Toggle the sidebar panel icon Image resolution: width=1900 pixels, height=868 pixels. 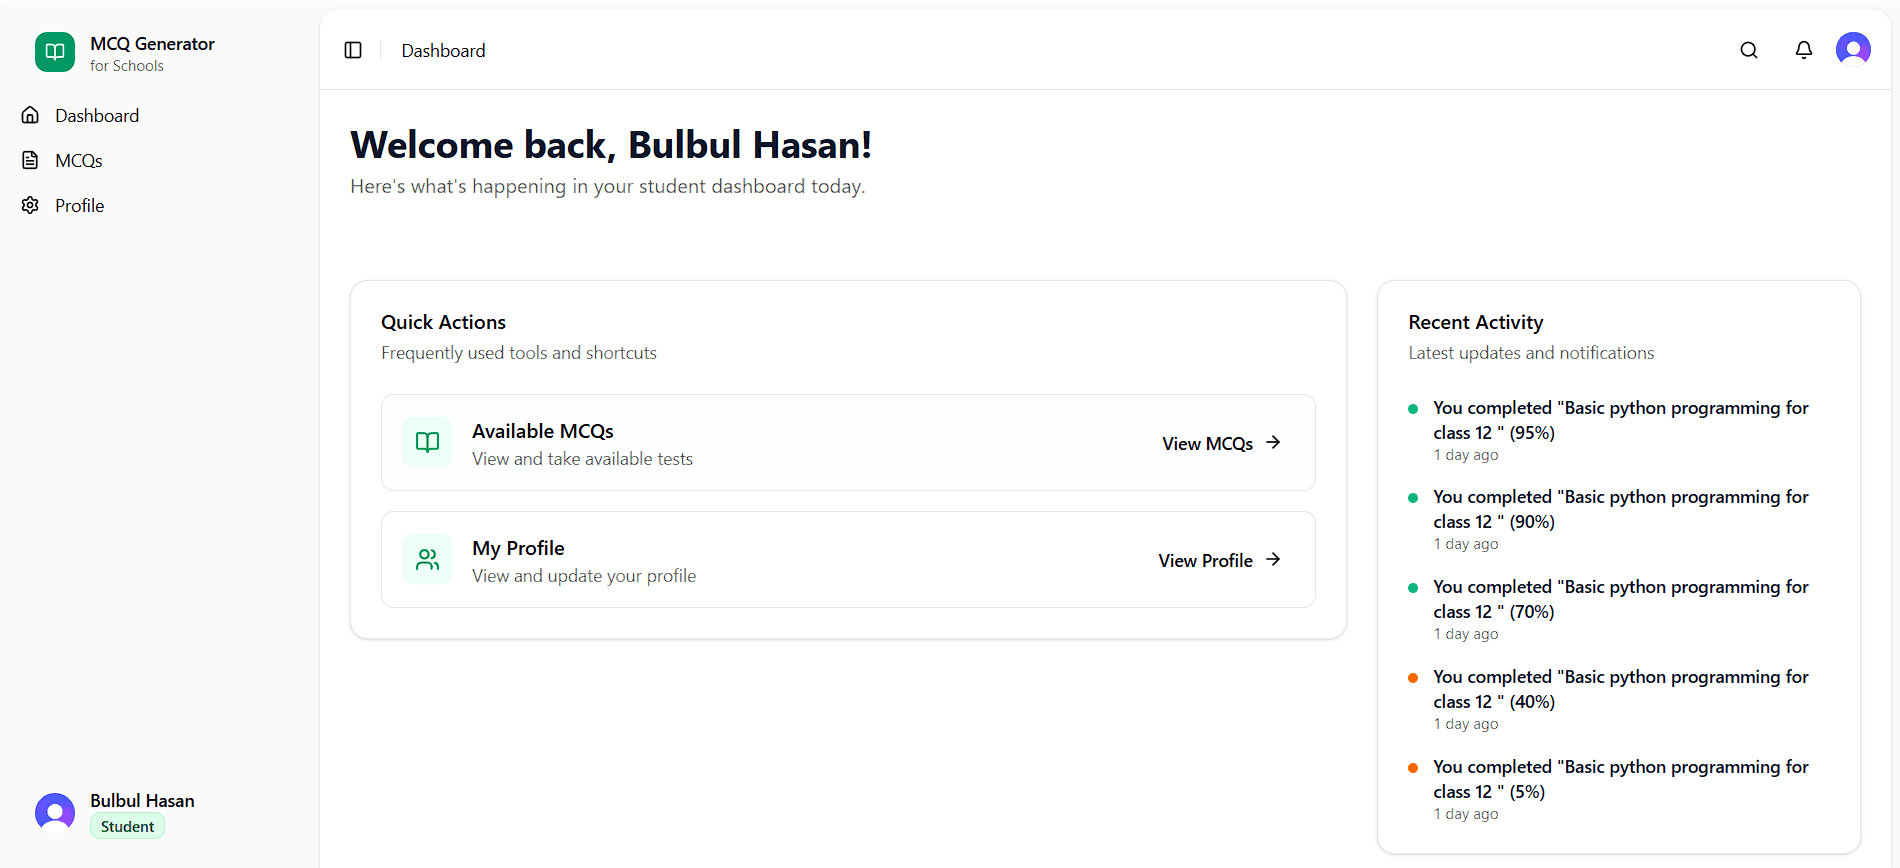[353, 50]
